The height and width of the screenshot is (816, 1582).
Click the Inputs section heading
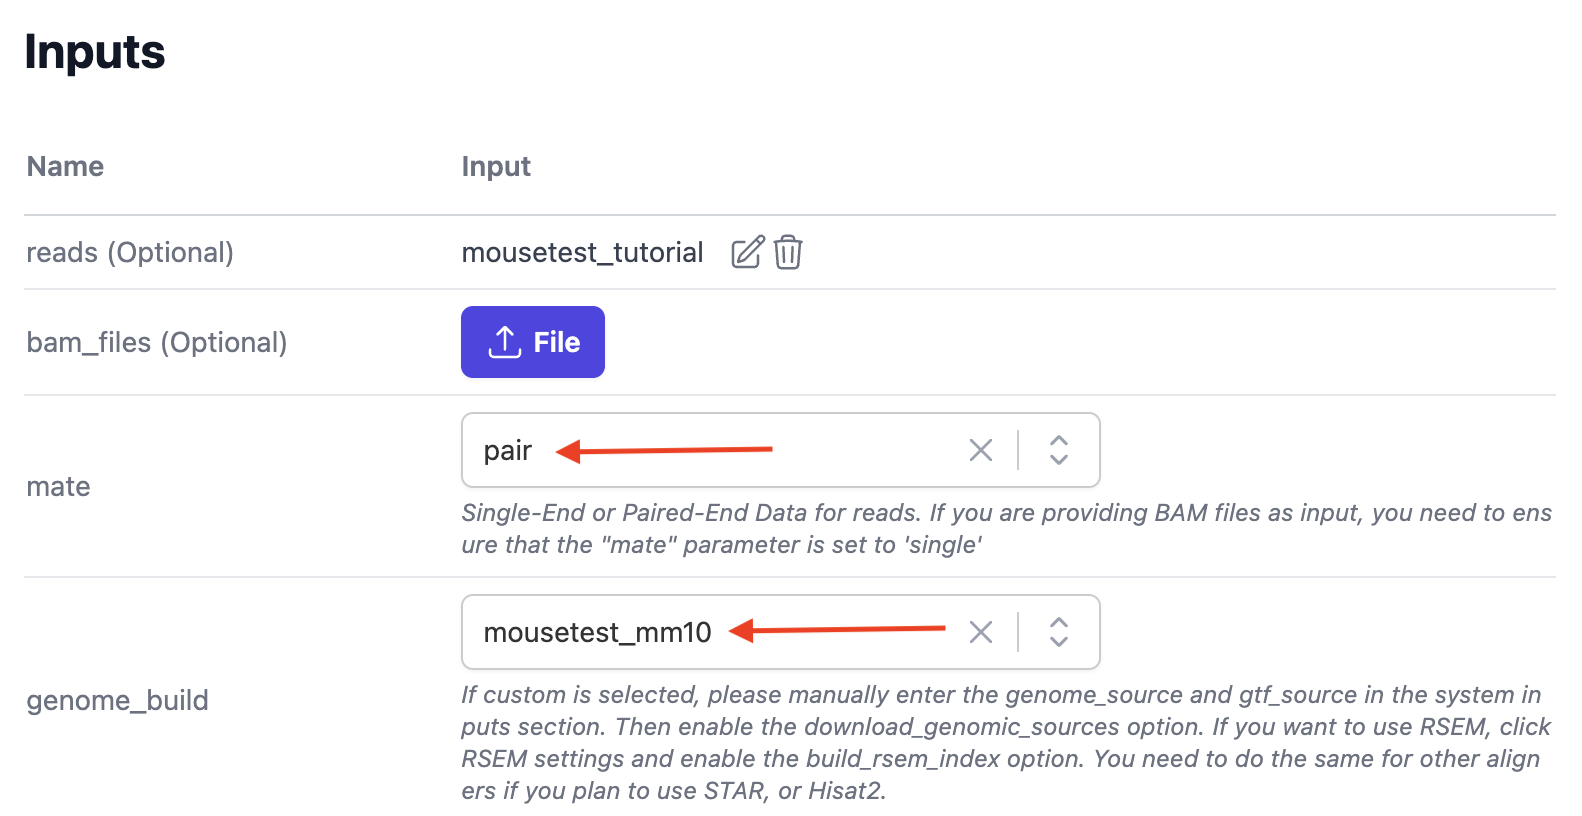pyautogui.click(x=95, y=52)
